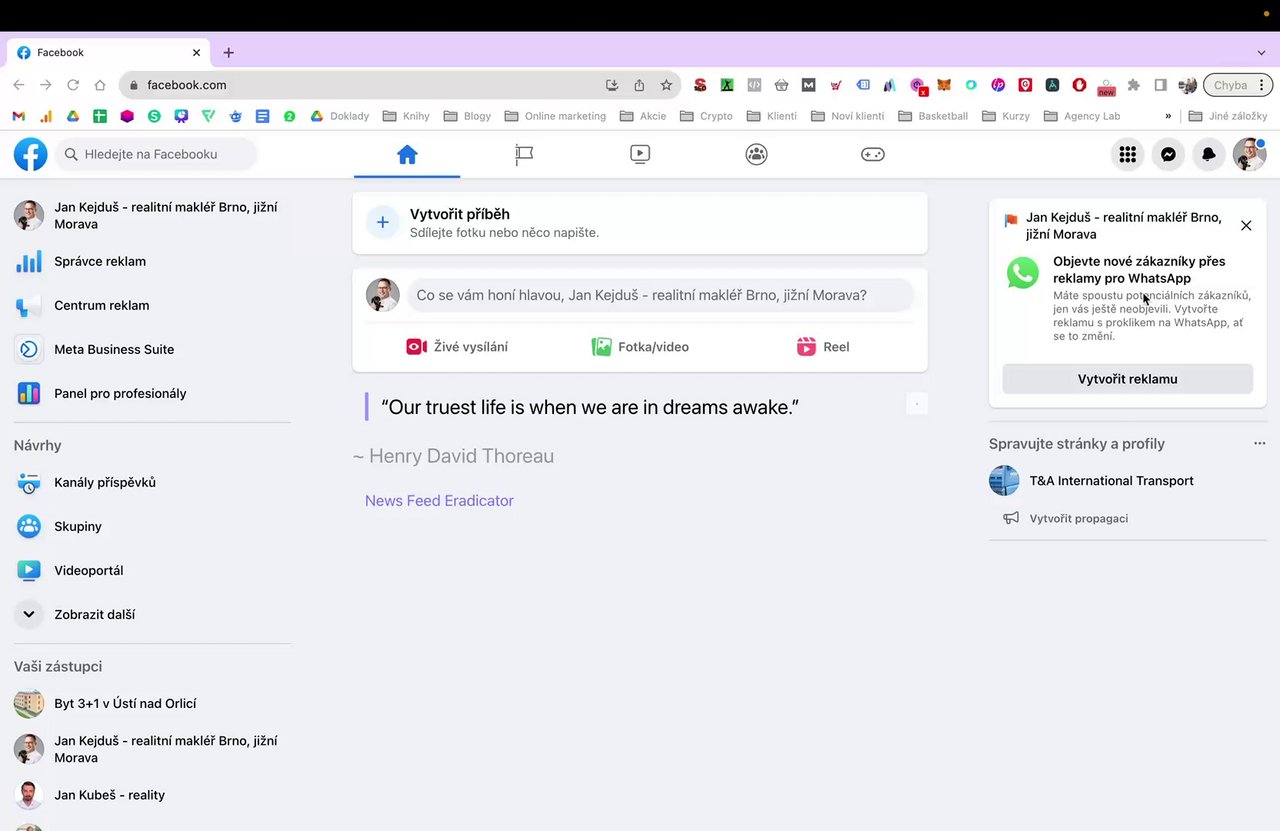Click the MetaMask fox extension icon

[x=943, y=85]
